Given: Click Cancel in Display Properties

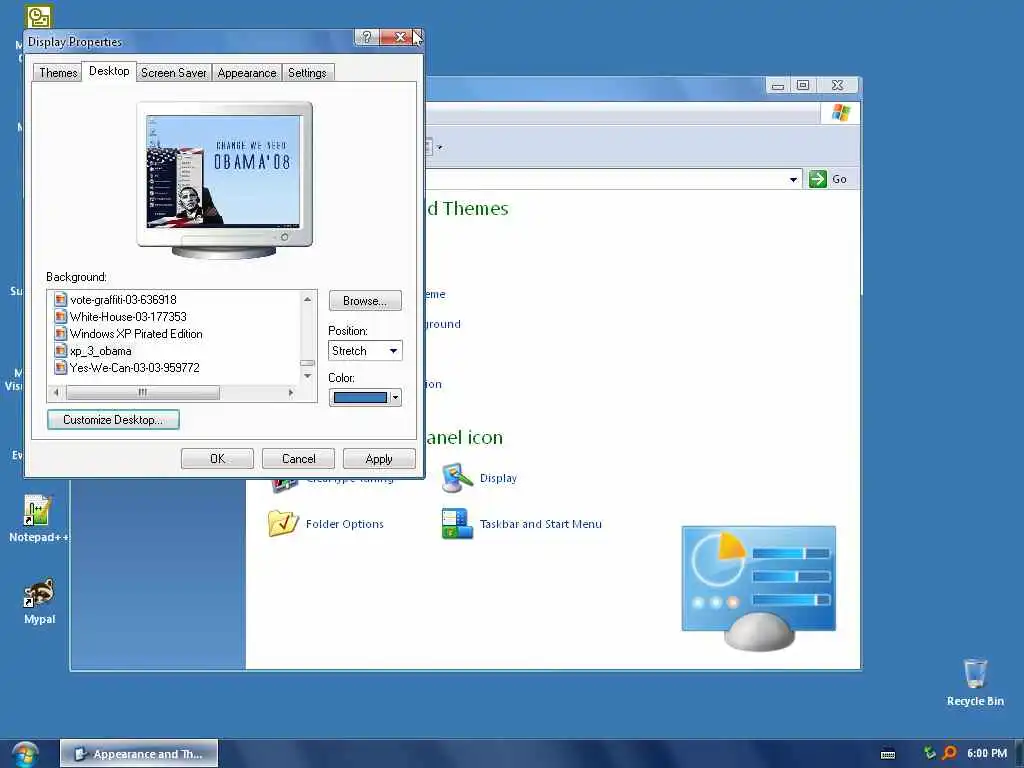Looking at the screenshot, I should (x=298, y=458).
